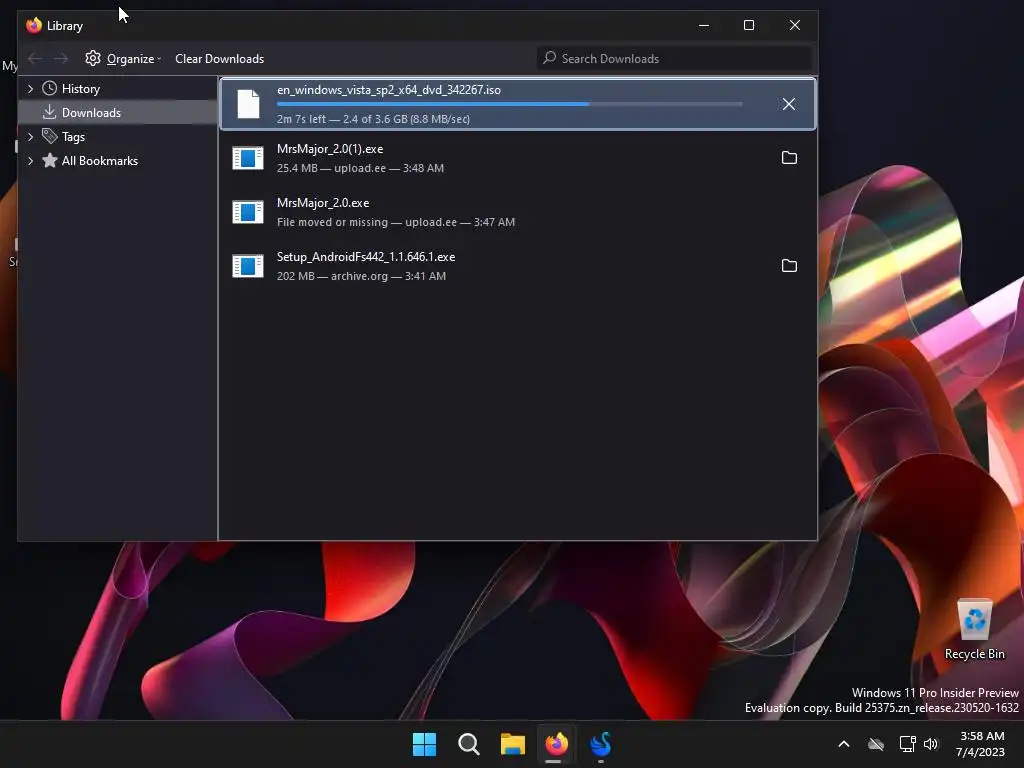Click the Firefox logo in Library title bar

[x=34, y=25]
